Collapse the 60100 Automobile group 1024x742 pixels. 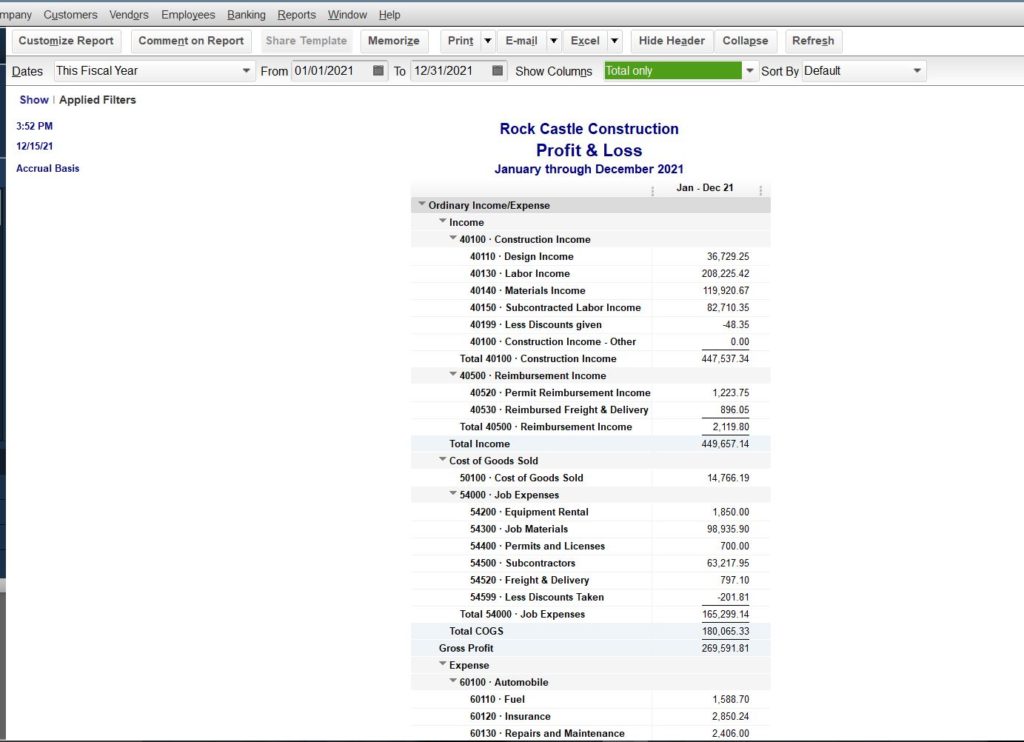pyautogui.click(x=453, y=681)
